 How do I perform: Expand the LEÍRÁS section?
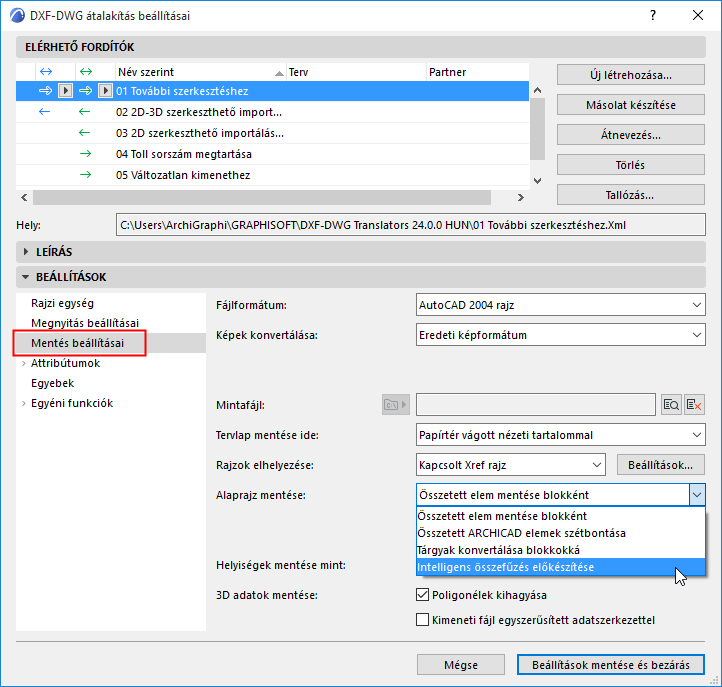point(26,252)
